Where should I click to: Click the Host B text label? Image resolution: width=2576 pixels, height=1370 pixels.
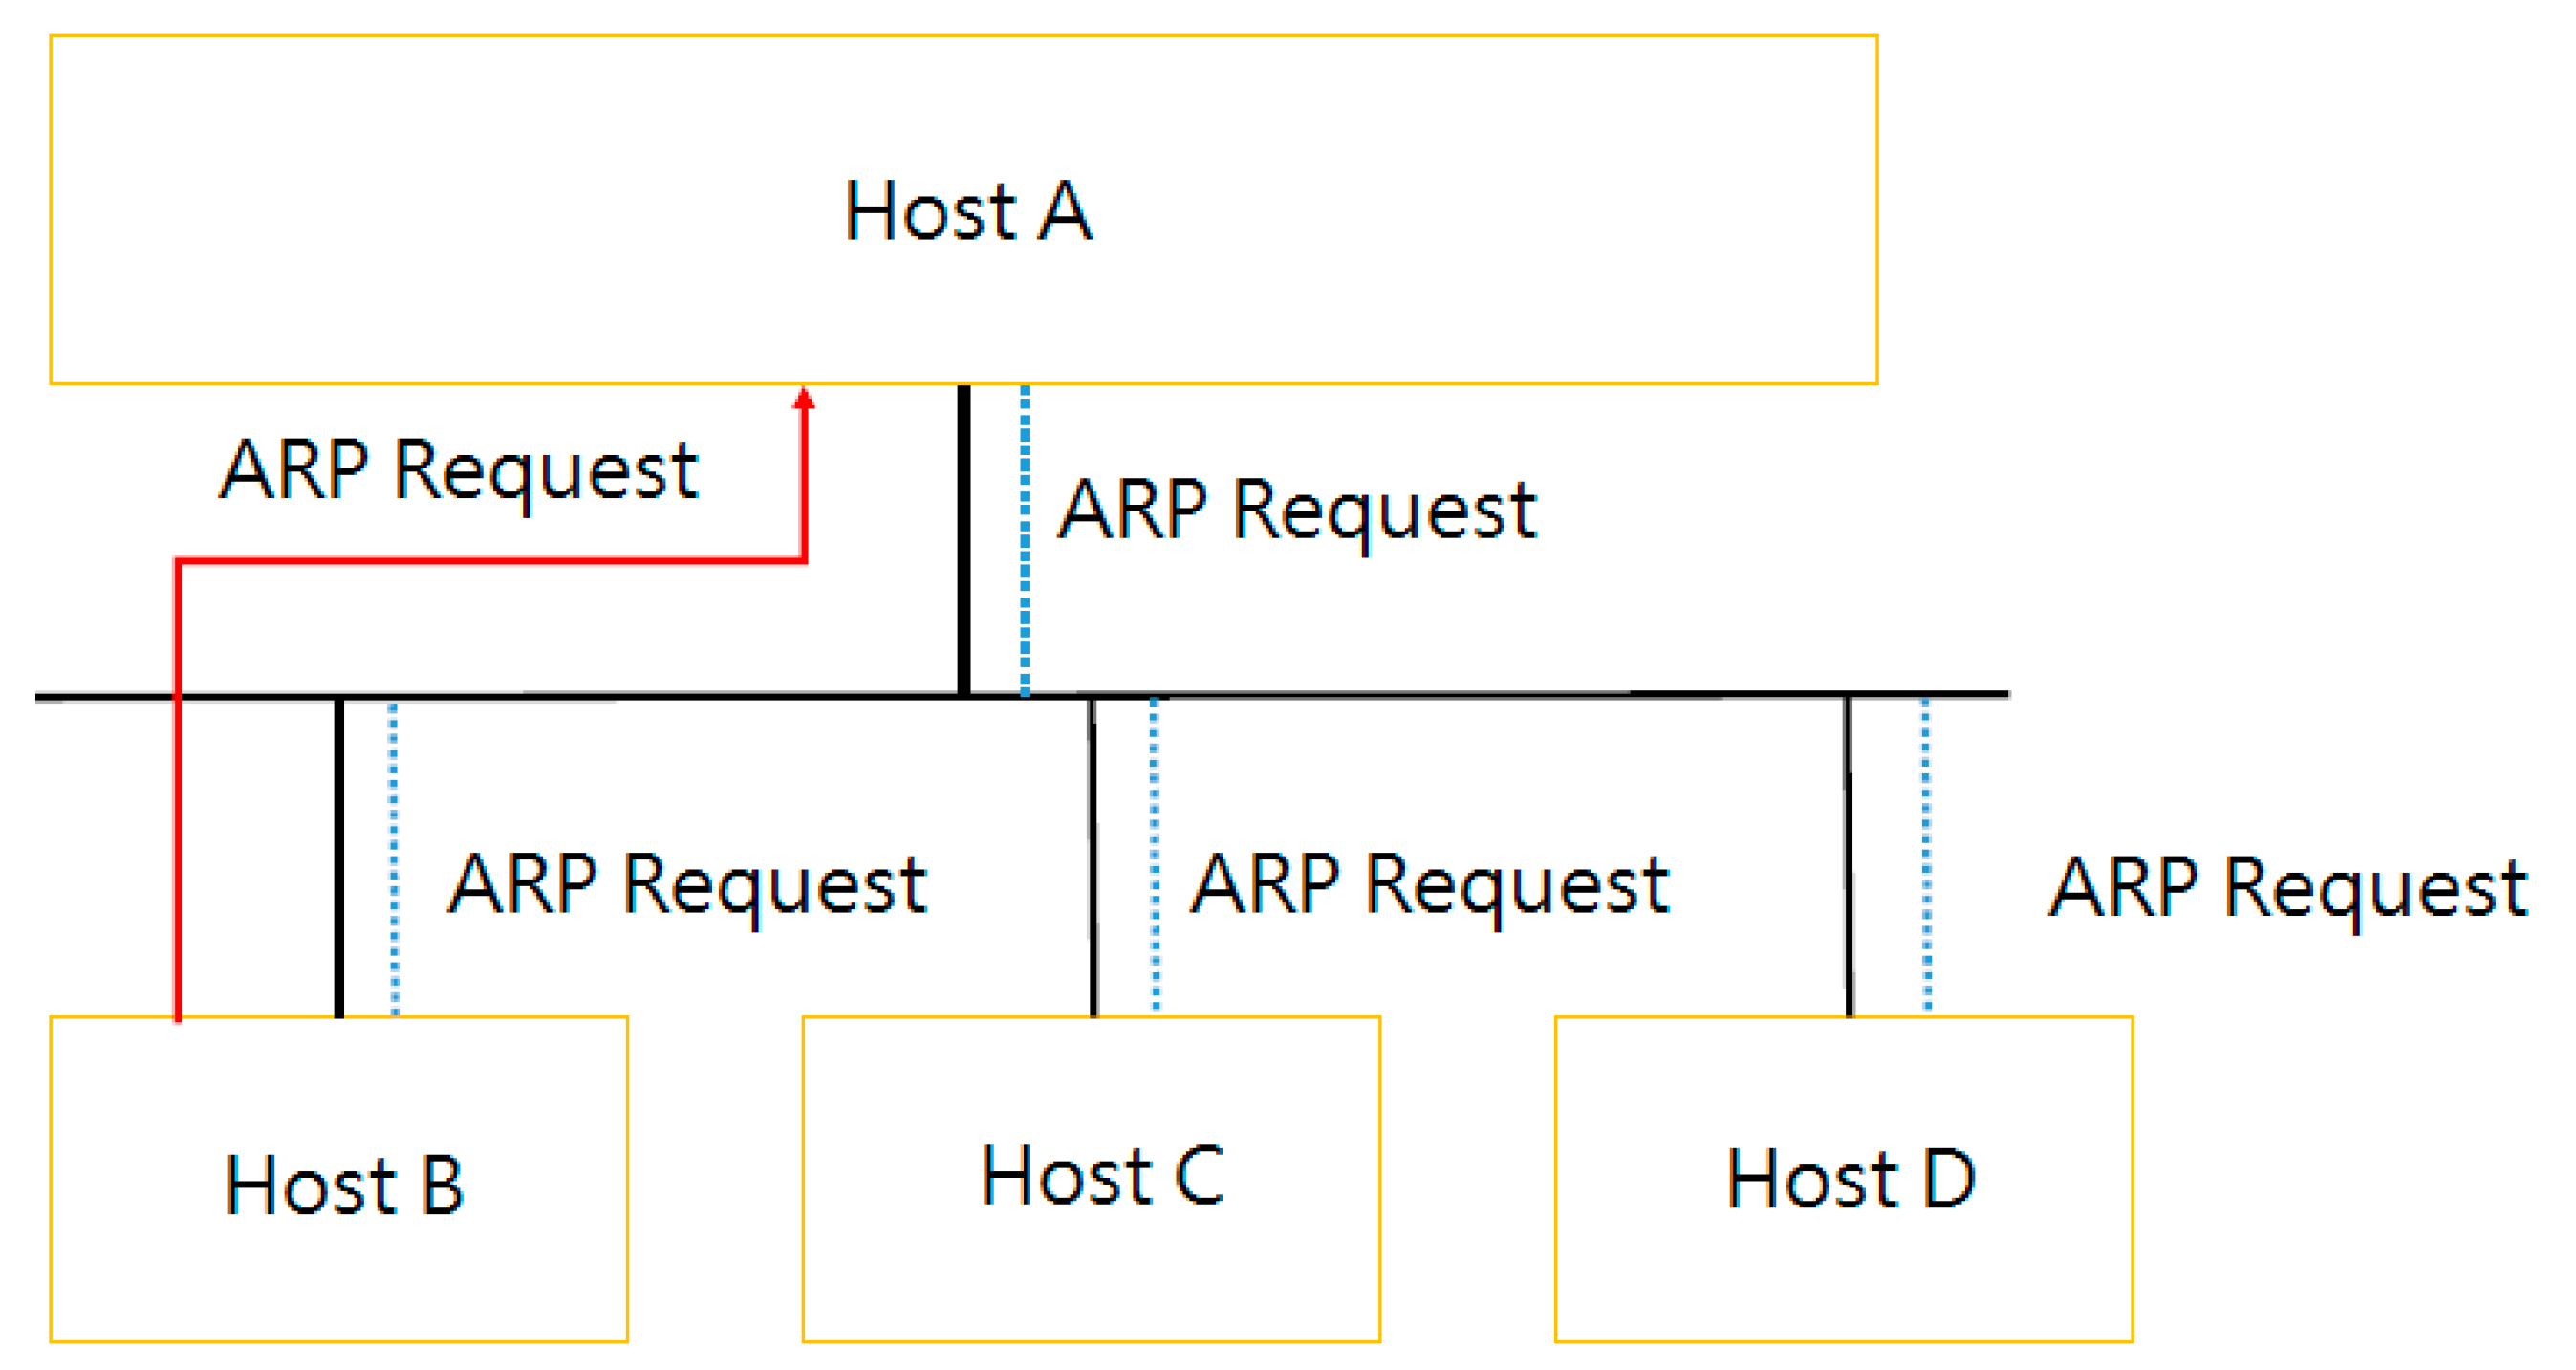point(343,1185)
